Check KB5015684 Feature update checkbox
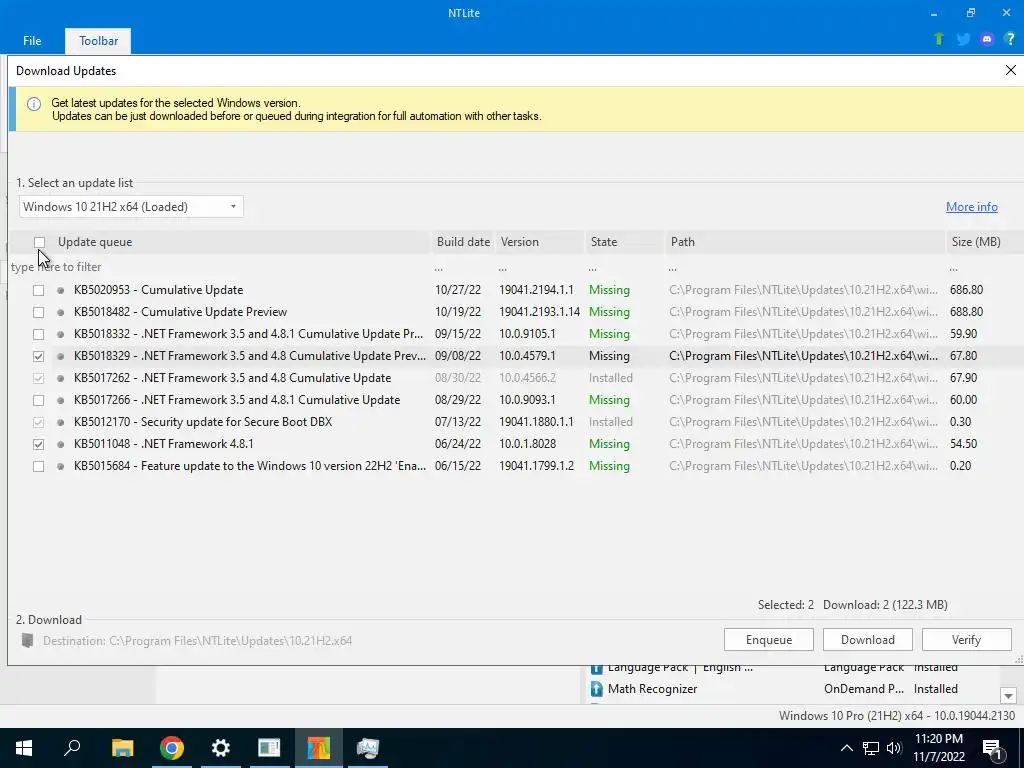This screenshot has height=768, width=1024. click(39, 466)
